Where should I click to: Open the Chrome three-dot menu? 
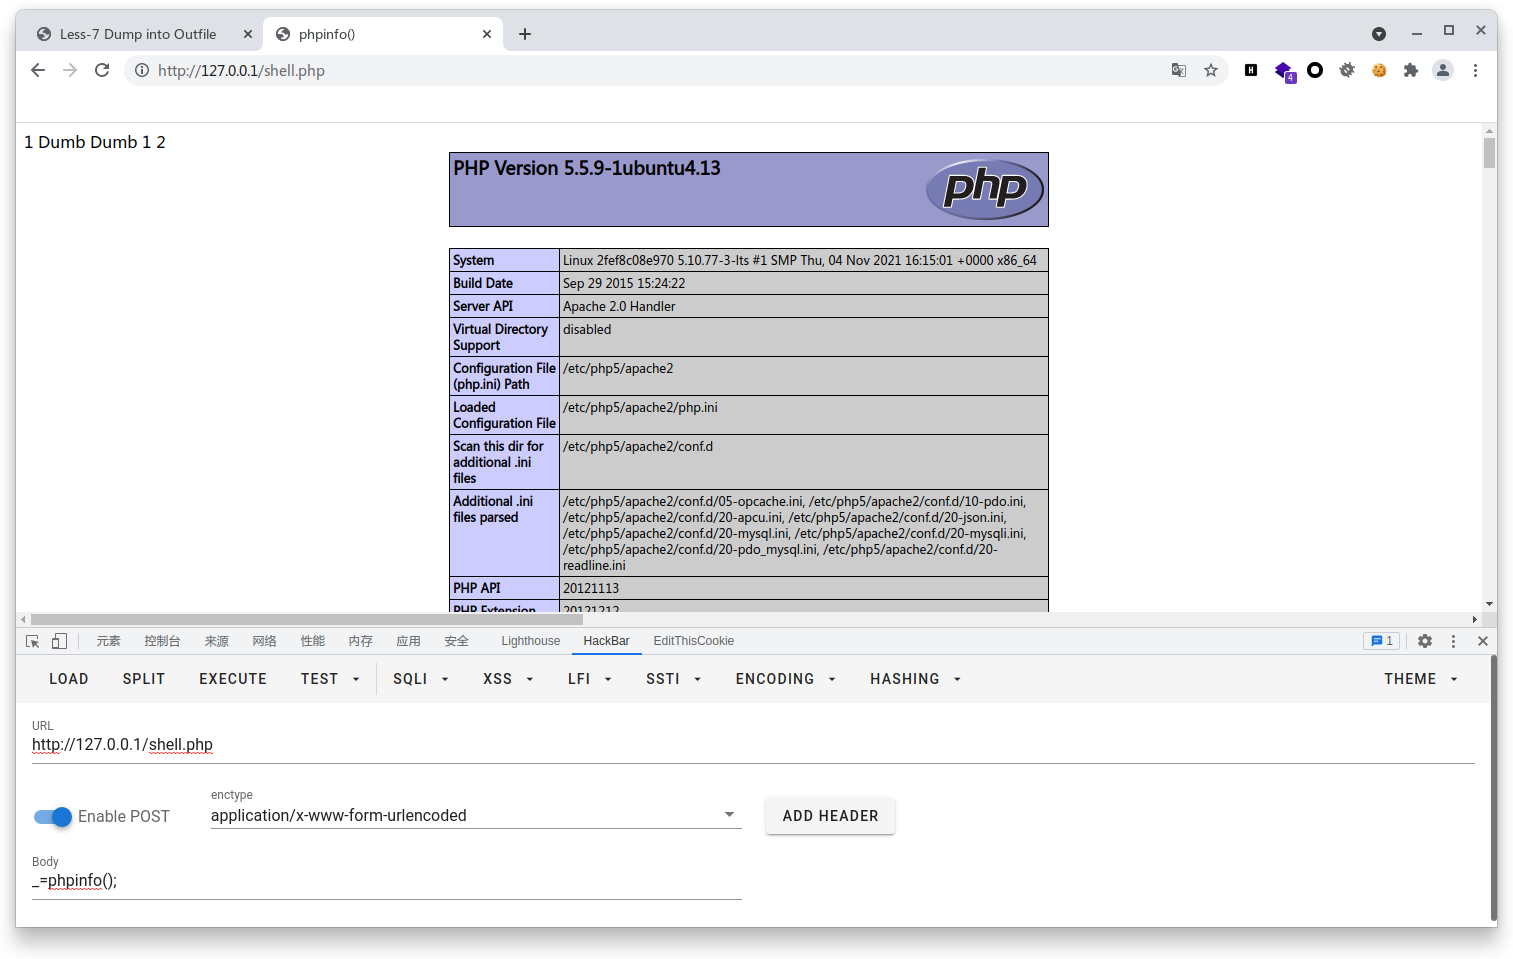tap(1475, 70)
